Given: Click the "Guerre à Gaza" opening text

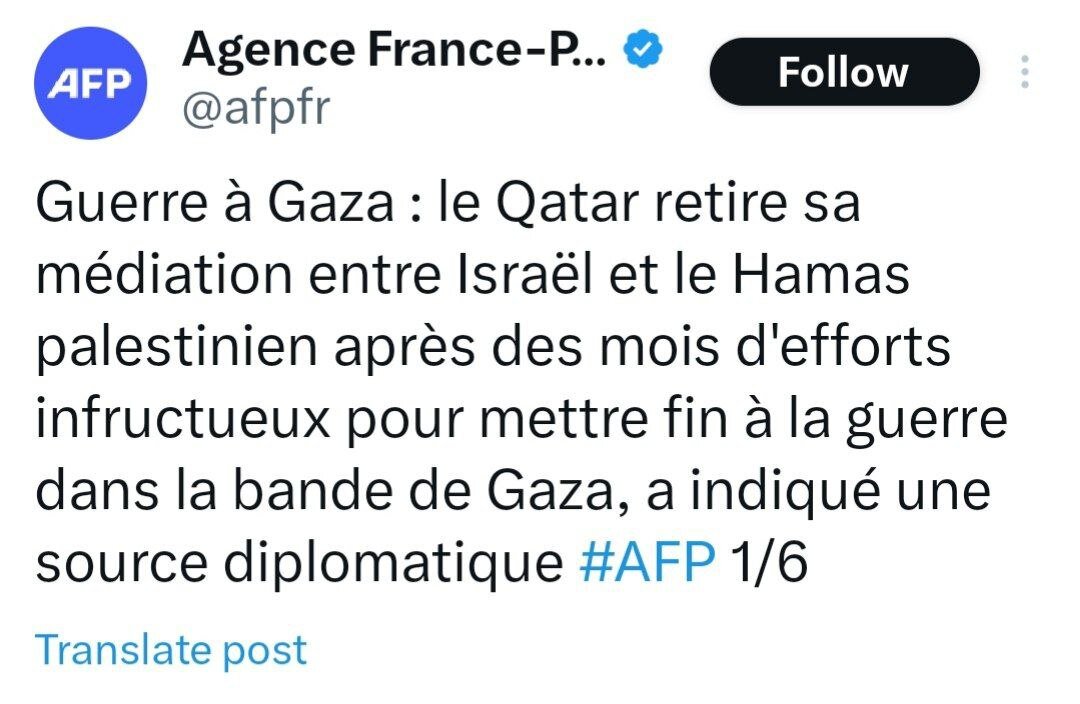Looking at the screenshot, I should [x=214, y=207].
